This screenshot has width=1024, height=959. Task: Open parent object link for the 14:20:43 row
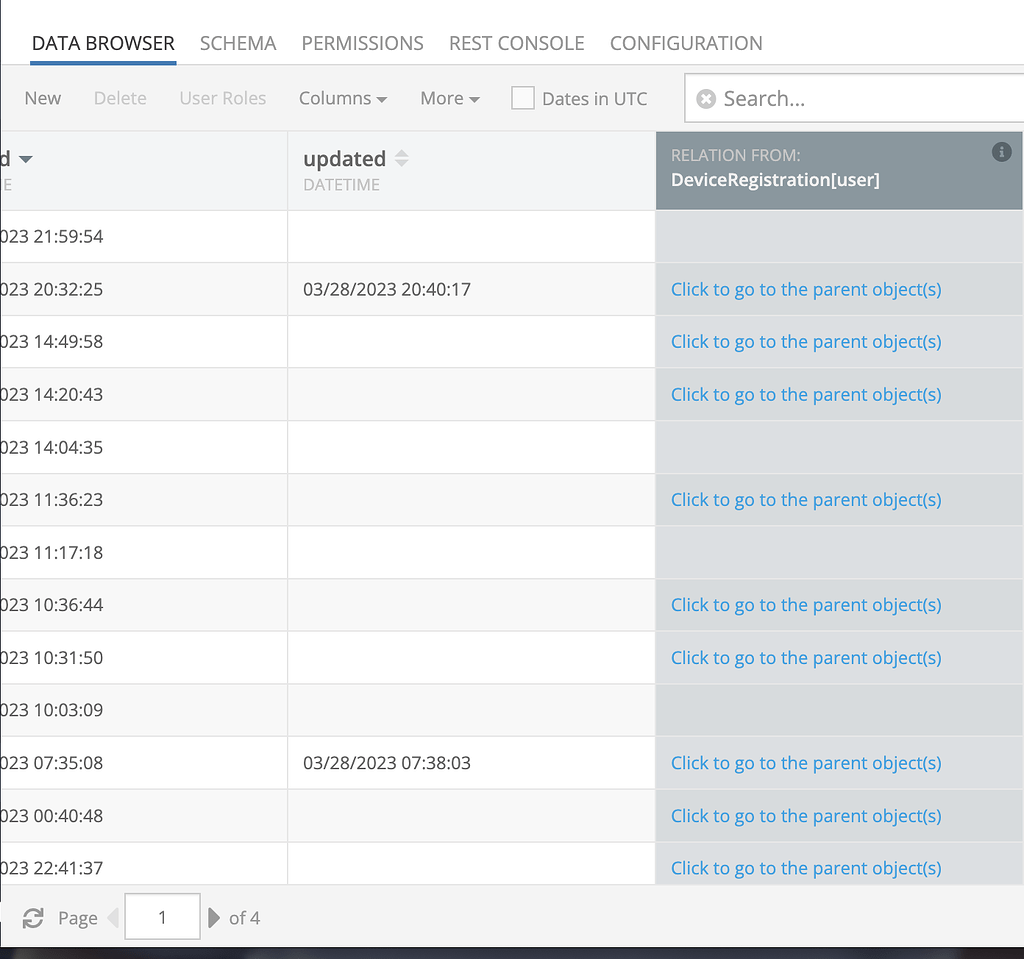(x=806, y=395)
